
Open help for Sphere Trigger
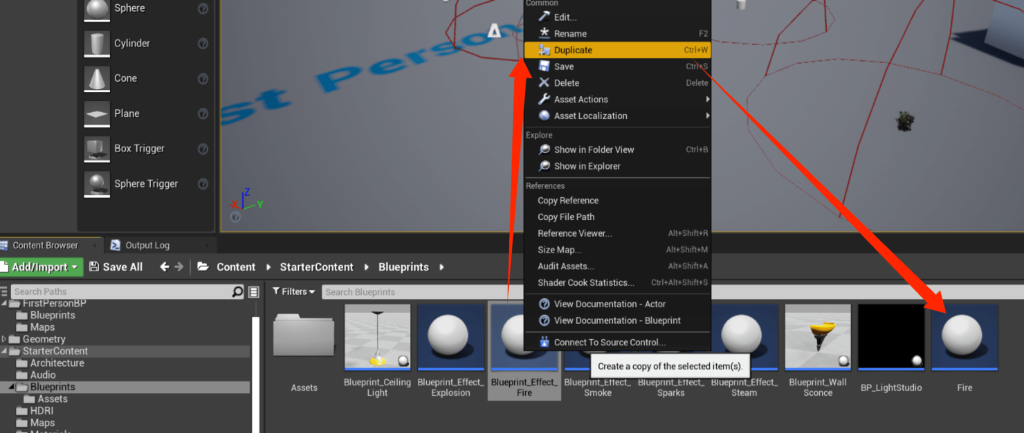(x=202, y=184)
